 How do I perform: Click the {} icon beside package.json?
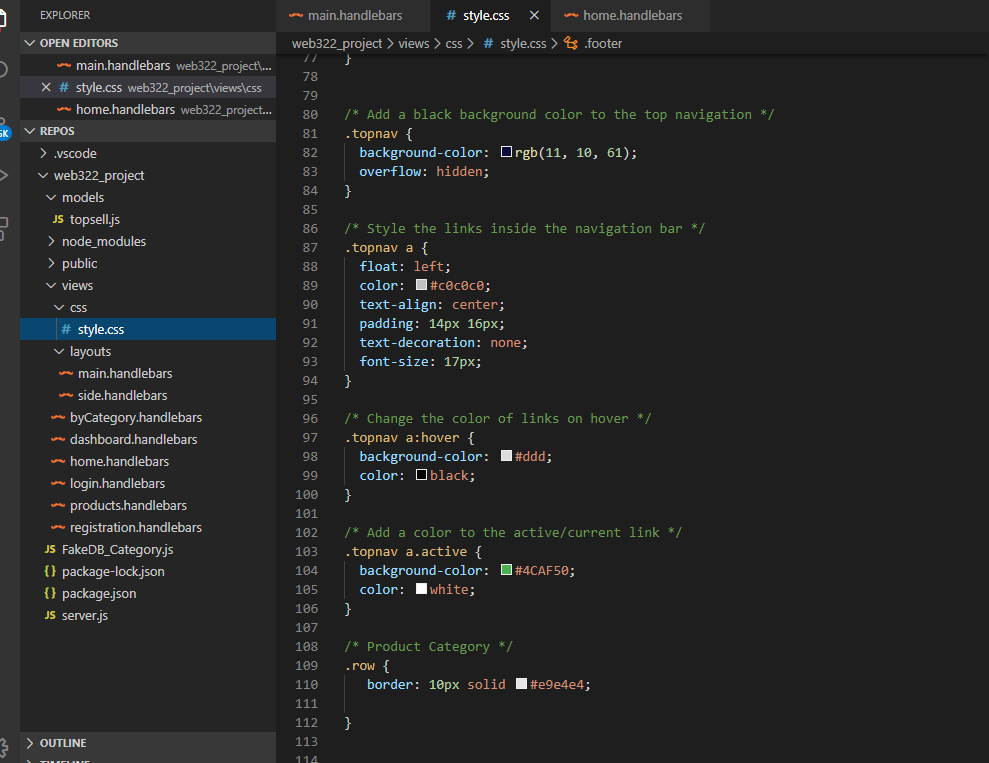tap(49, 593)
